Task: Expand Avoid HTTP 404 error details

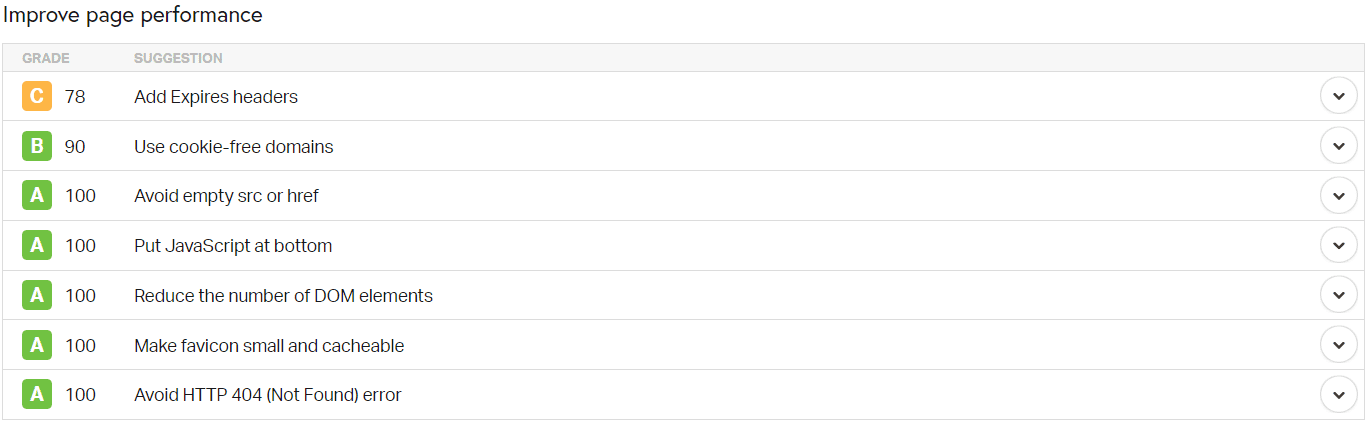Action: 1338,395
